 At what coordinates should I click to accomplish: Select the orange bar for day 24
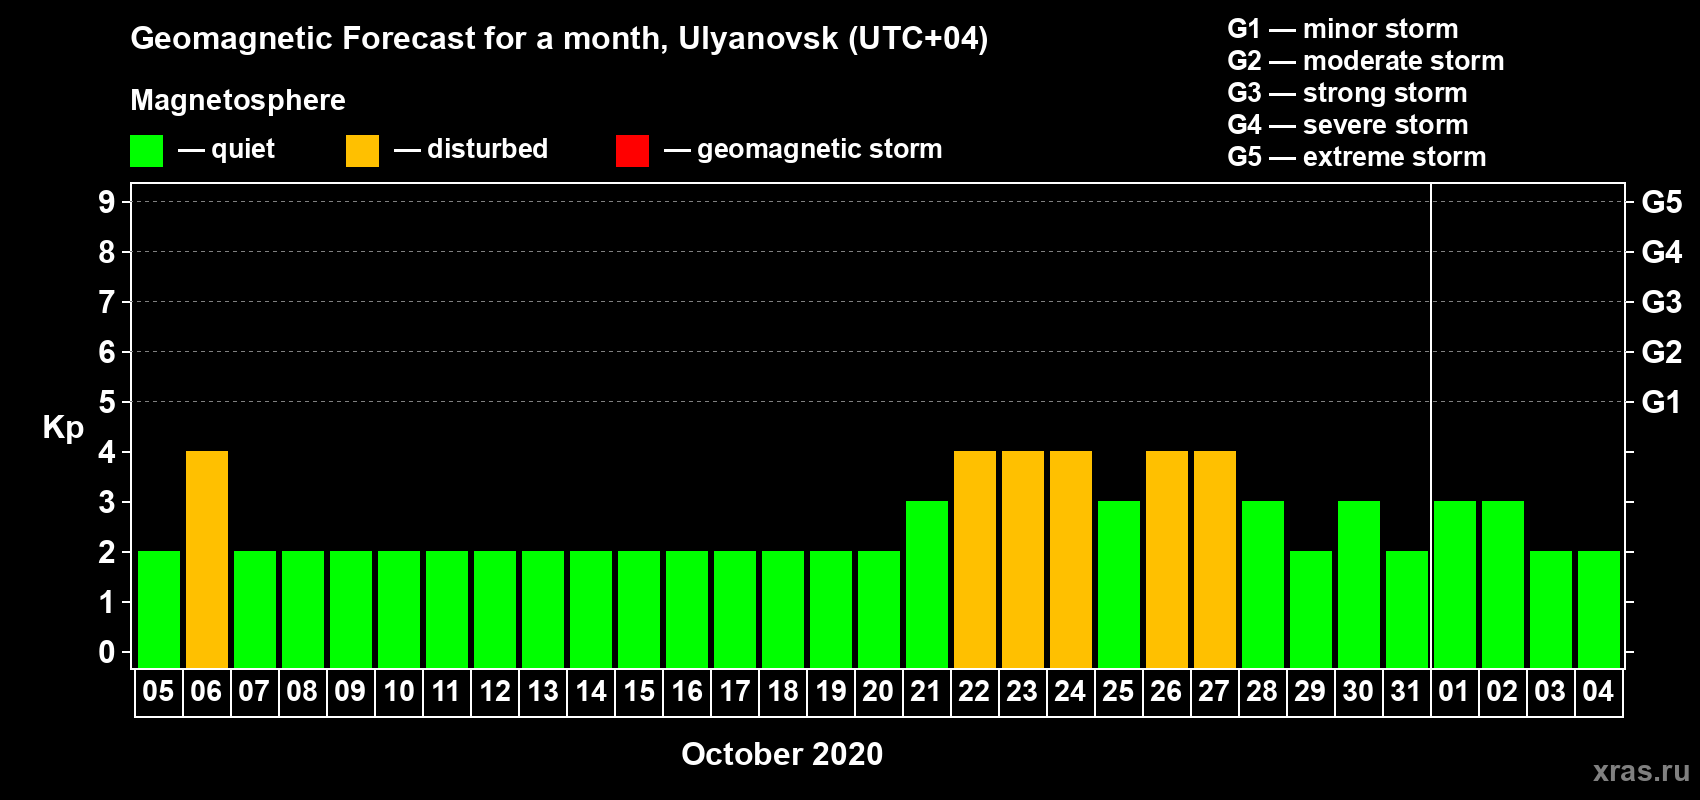(1071, 559)
